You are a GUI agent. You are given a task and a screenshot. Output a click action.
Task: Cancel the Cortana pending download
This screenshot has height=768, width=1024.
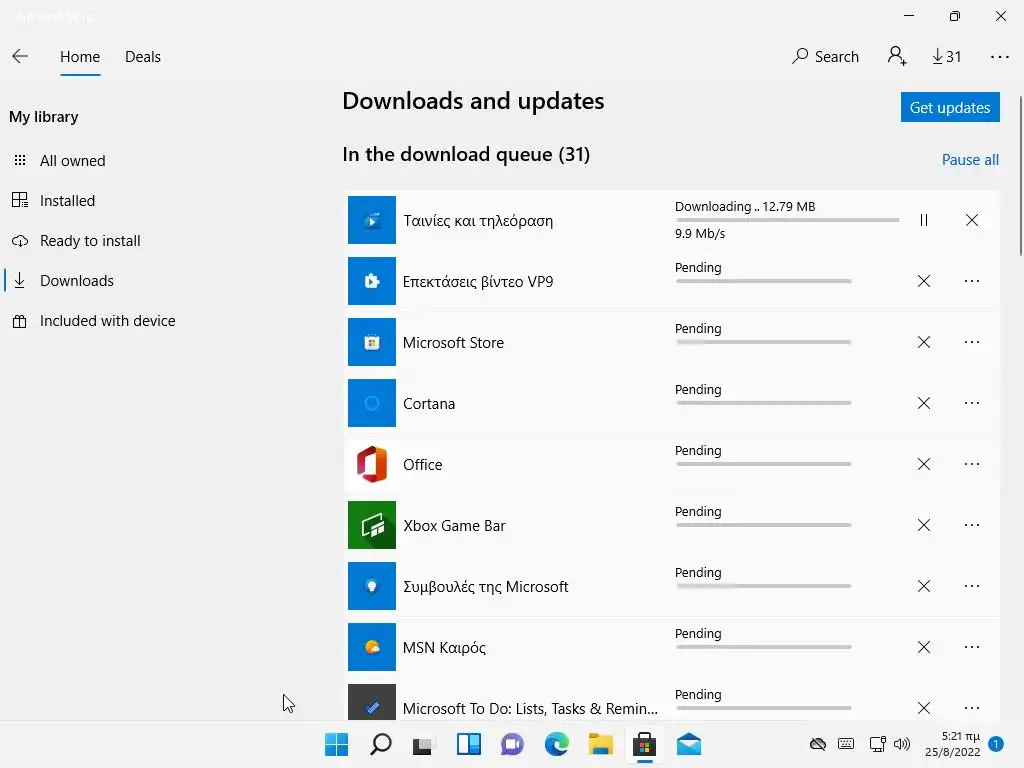point(923,403)
